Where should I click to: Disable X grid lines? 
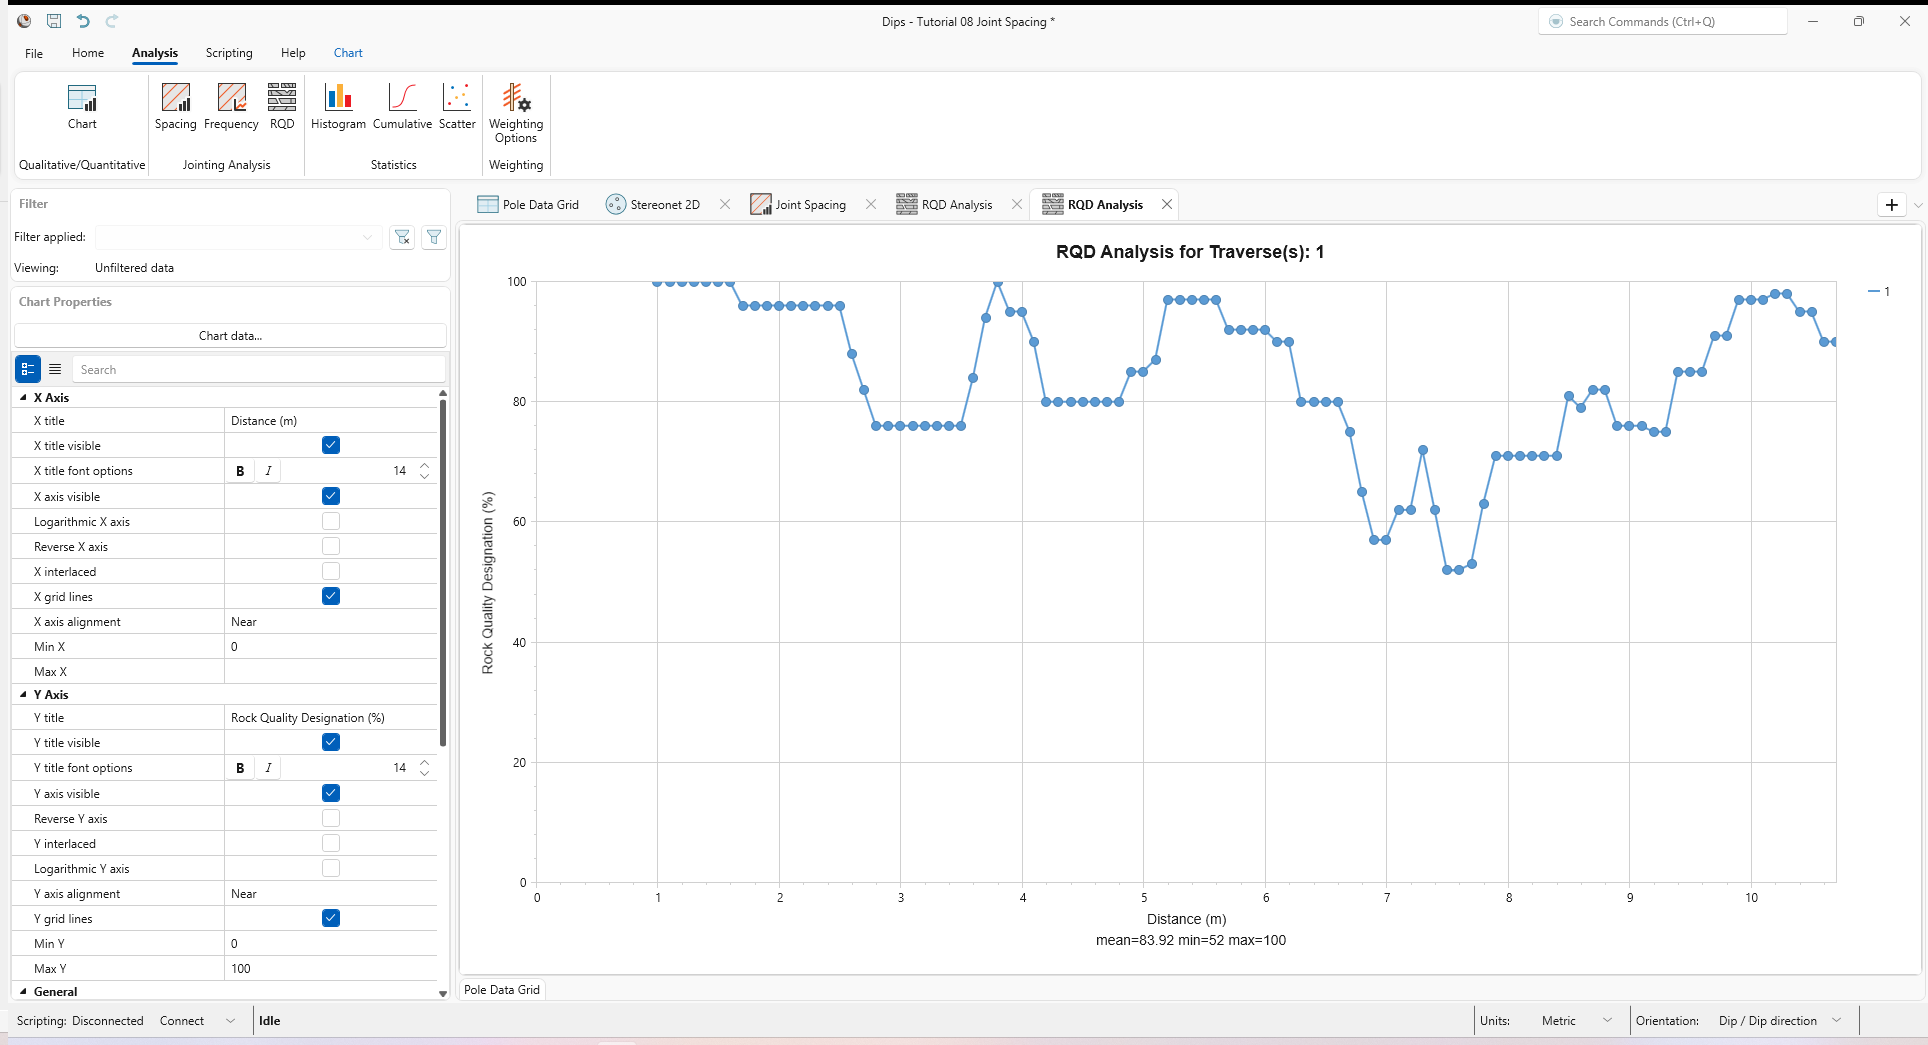click(x=330, y=596)
